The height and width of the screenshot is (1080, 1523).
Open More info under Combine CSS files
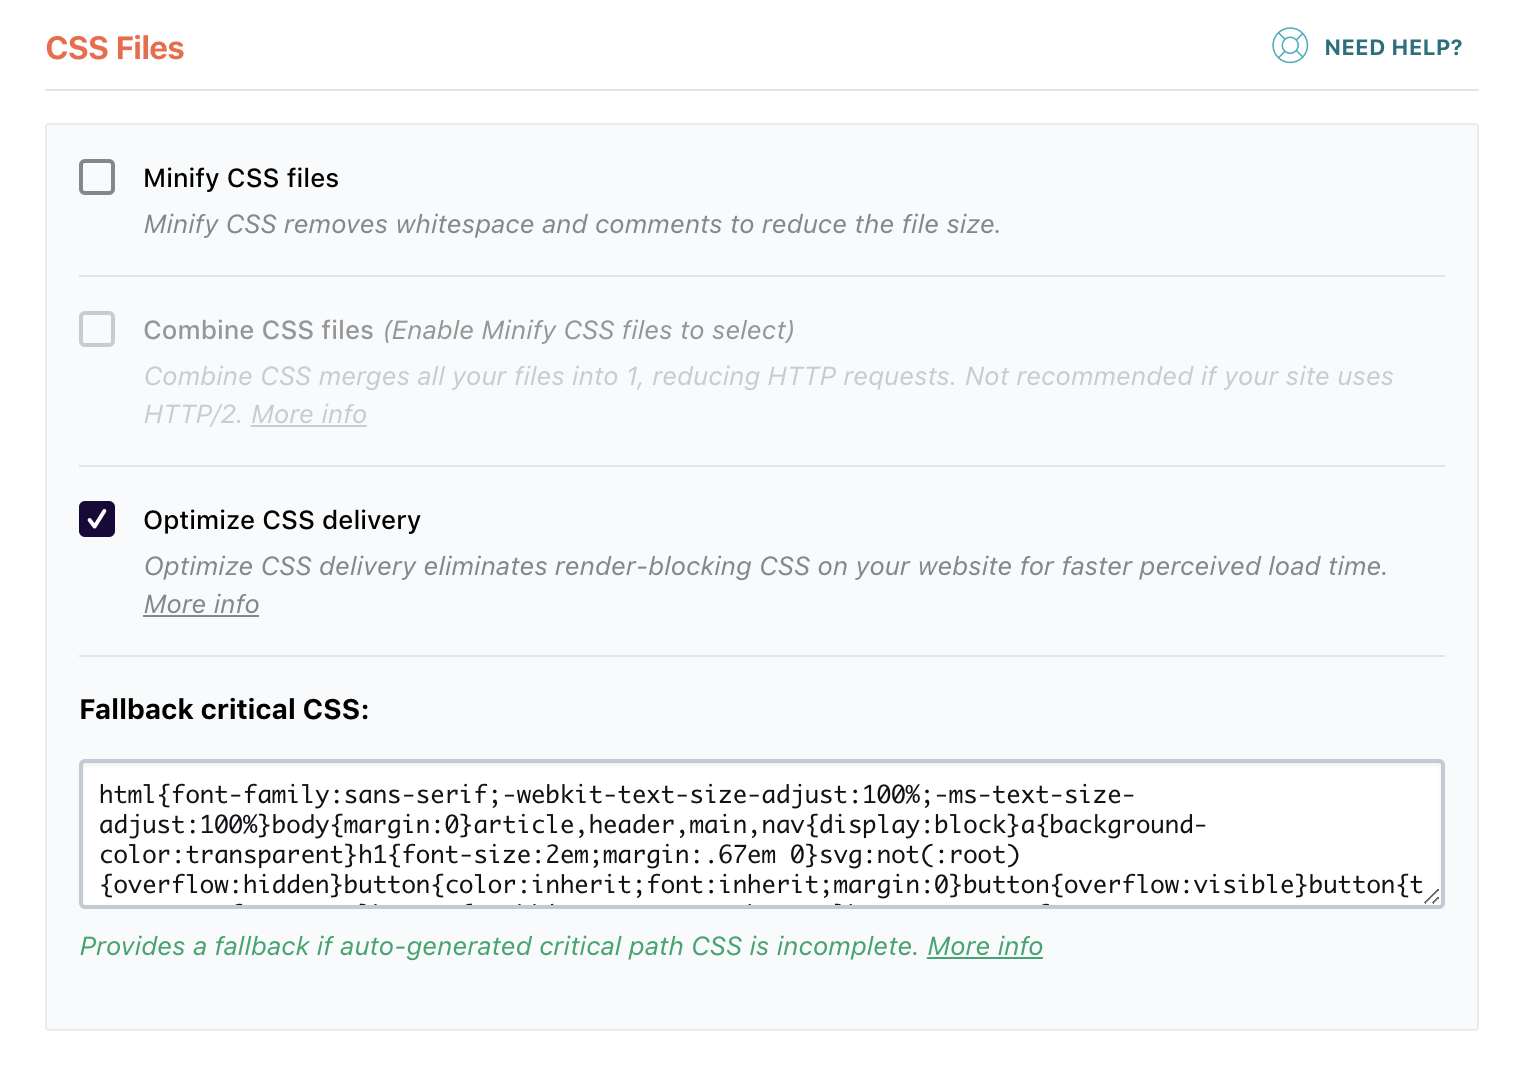click(309, 414)
